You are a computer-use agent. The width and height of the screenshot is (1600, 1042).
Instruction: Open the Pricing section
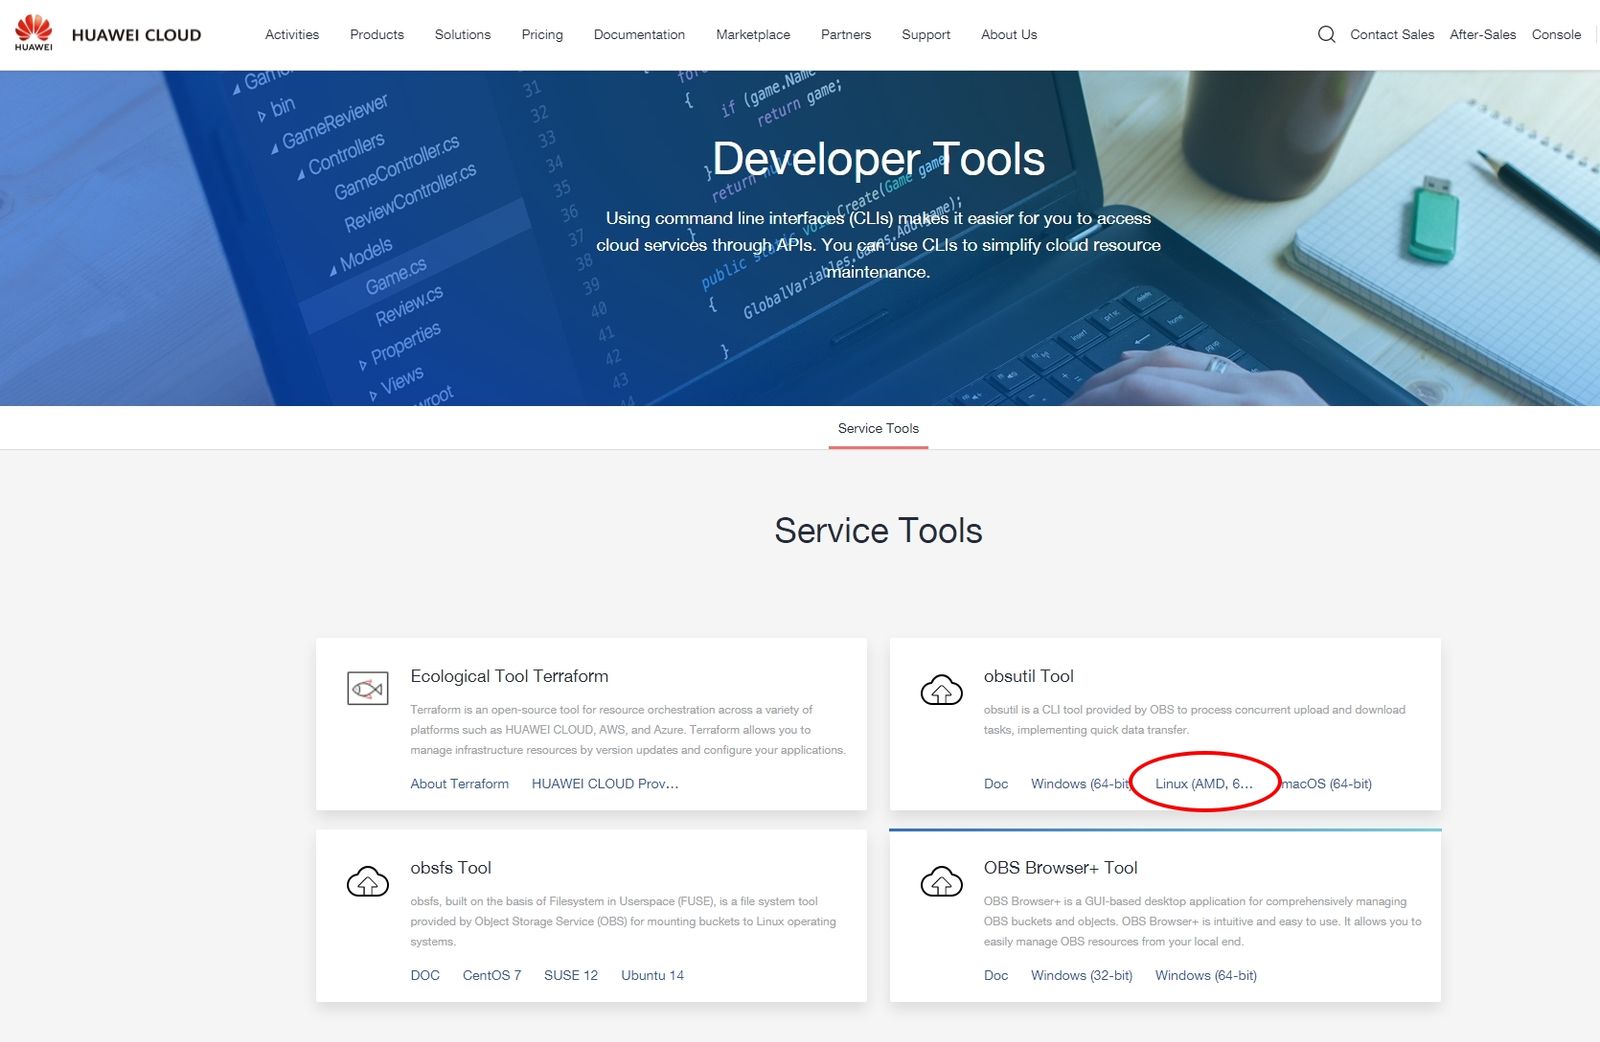point(542,34)
